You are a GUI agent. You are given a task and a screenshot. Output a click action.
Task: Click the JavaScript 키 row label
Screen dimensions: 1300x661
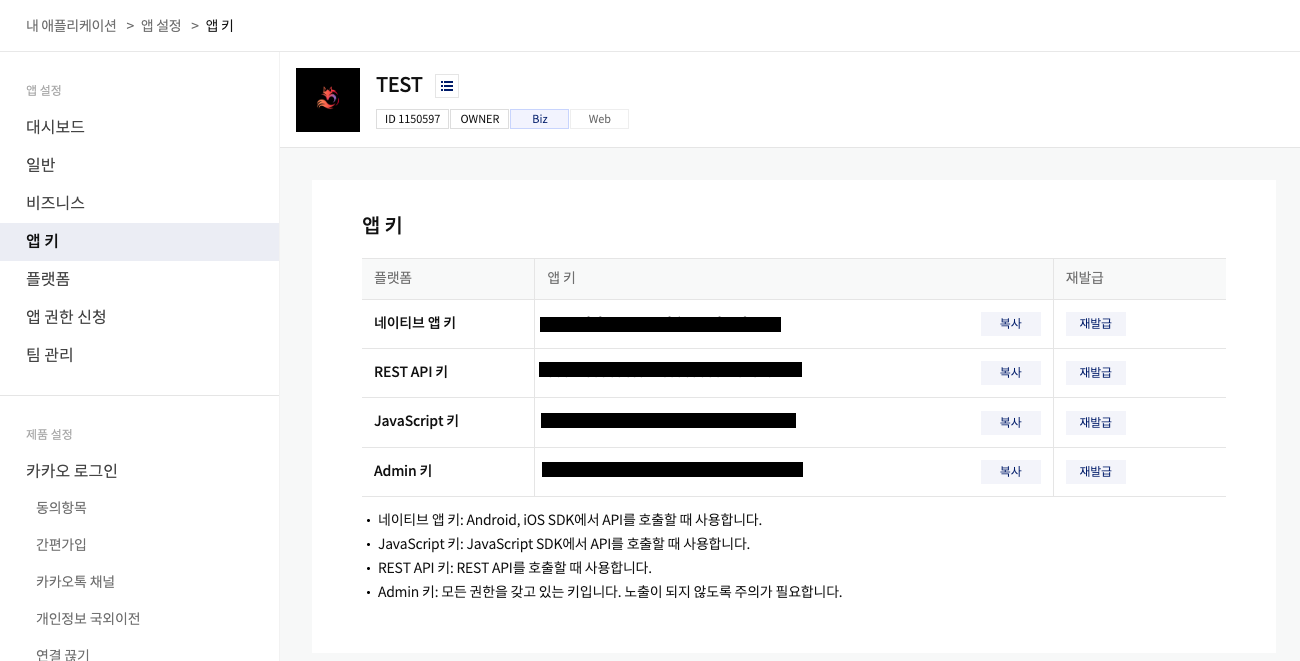(x=416, y=421)
